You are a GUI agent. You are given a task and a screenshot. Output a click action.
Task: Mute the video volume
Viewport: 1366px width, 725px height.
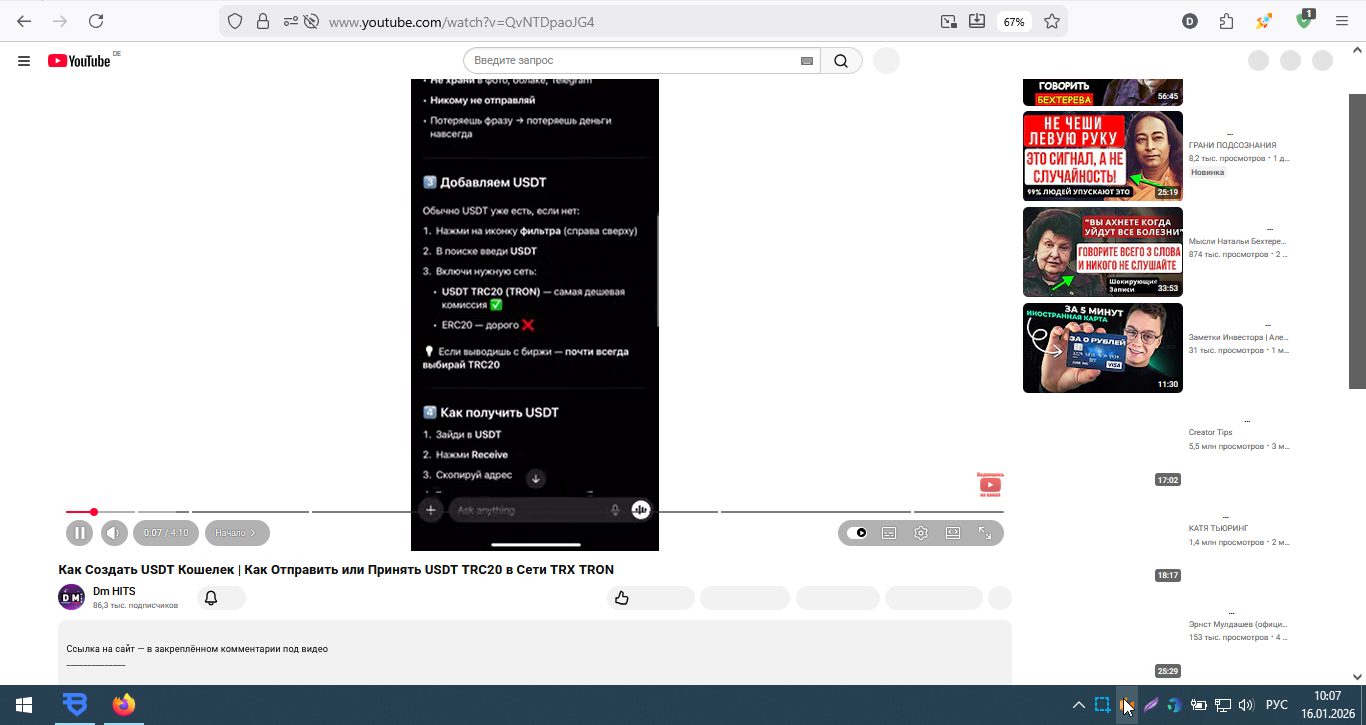[x=114, y=533]
